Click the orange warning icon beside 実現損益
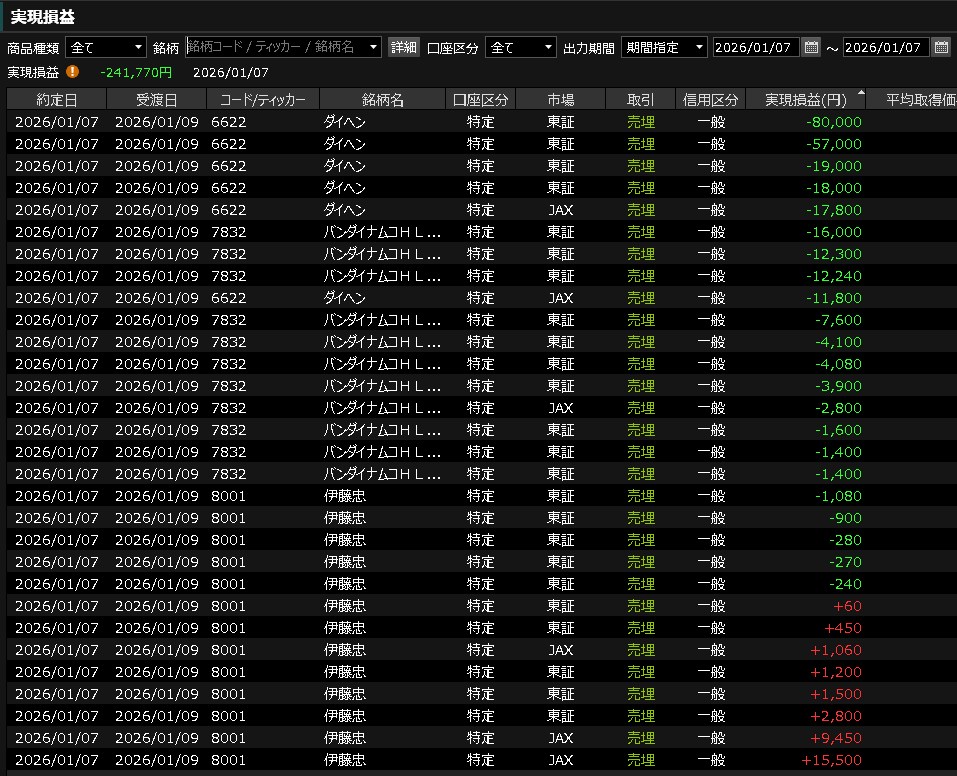The height and width of the screenshot is (776, 957). click(x=72, y=72)
